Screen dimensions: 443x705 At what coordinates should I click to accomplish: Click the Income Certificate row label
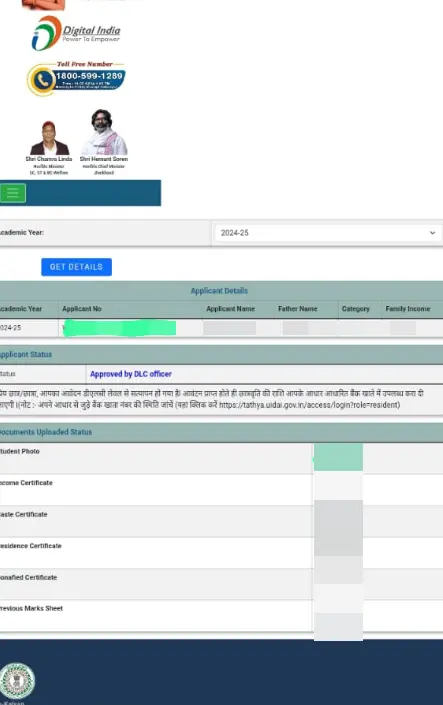click(x=26, y=483)
